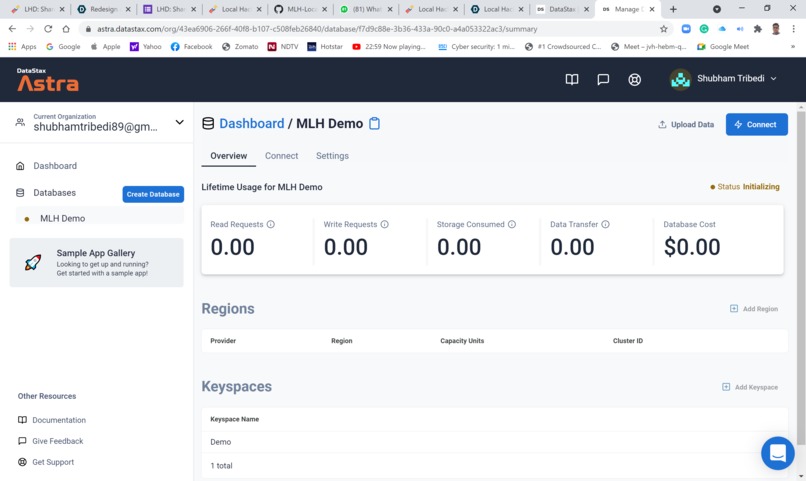Click the DataStax Astra logo
The image size is (806, 481).
(x=48, y=80)
